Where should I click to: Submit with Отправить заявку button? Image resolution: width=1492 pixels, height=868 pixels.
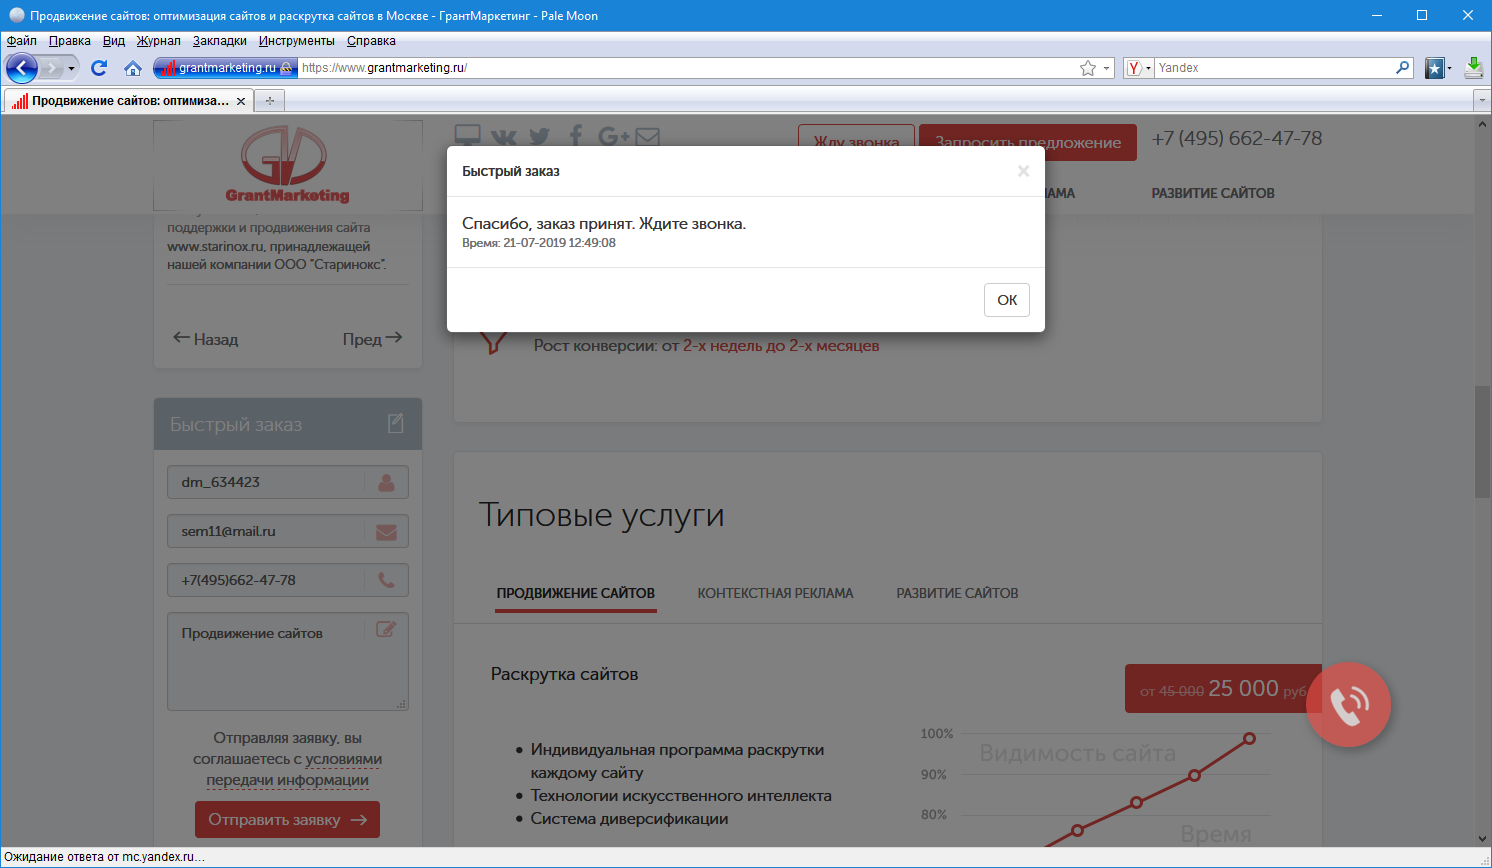point(287,820)
